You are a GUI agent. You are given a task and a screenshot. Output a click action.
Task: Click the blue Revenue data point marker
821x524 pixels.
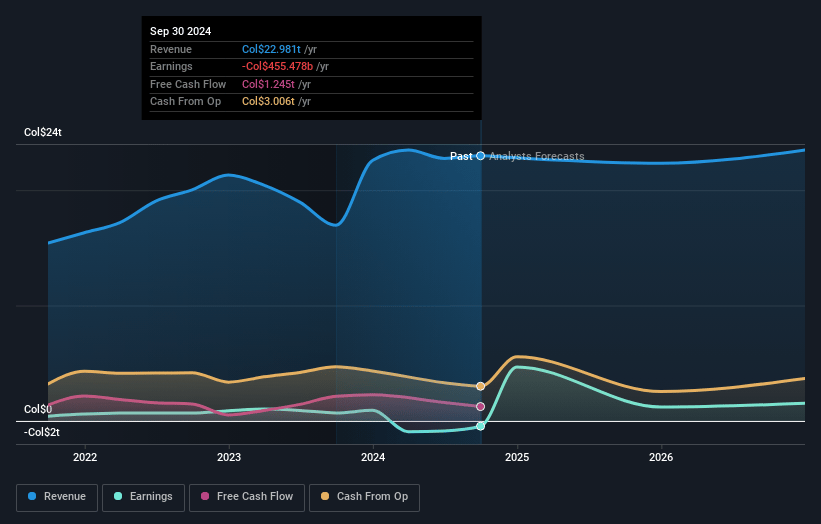(481, 155)
